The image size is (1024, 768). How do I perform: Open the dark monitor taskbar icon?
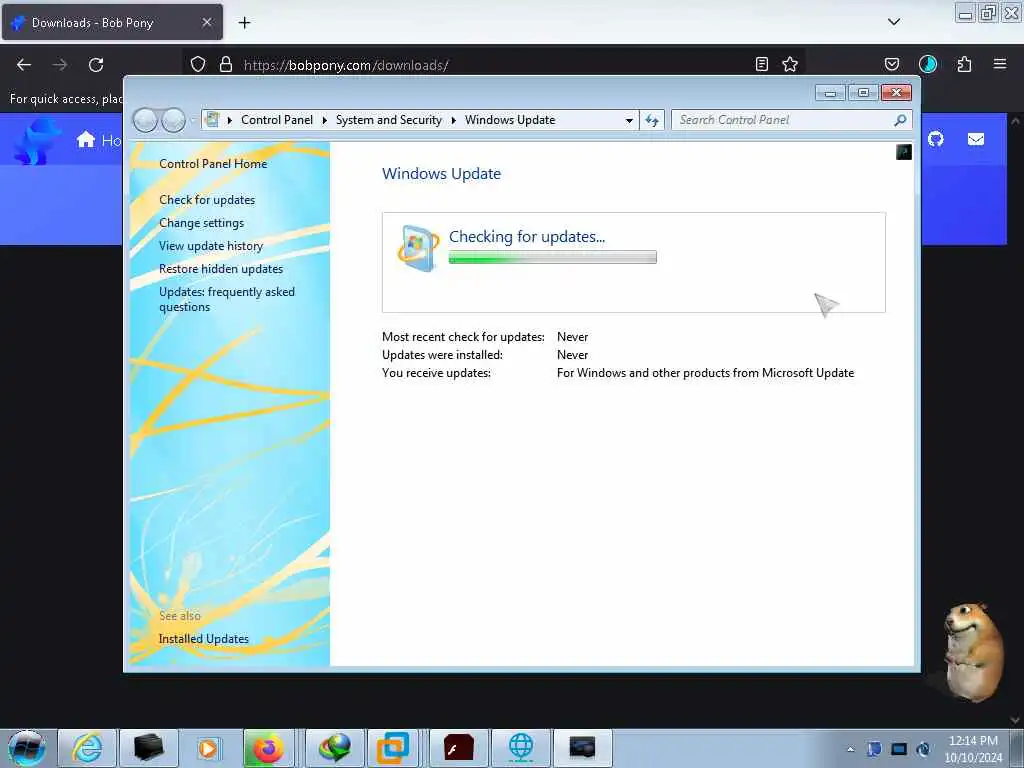click(582, 748)
